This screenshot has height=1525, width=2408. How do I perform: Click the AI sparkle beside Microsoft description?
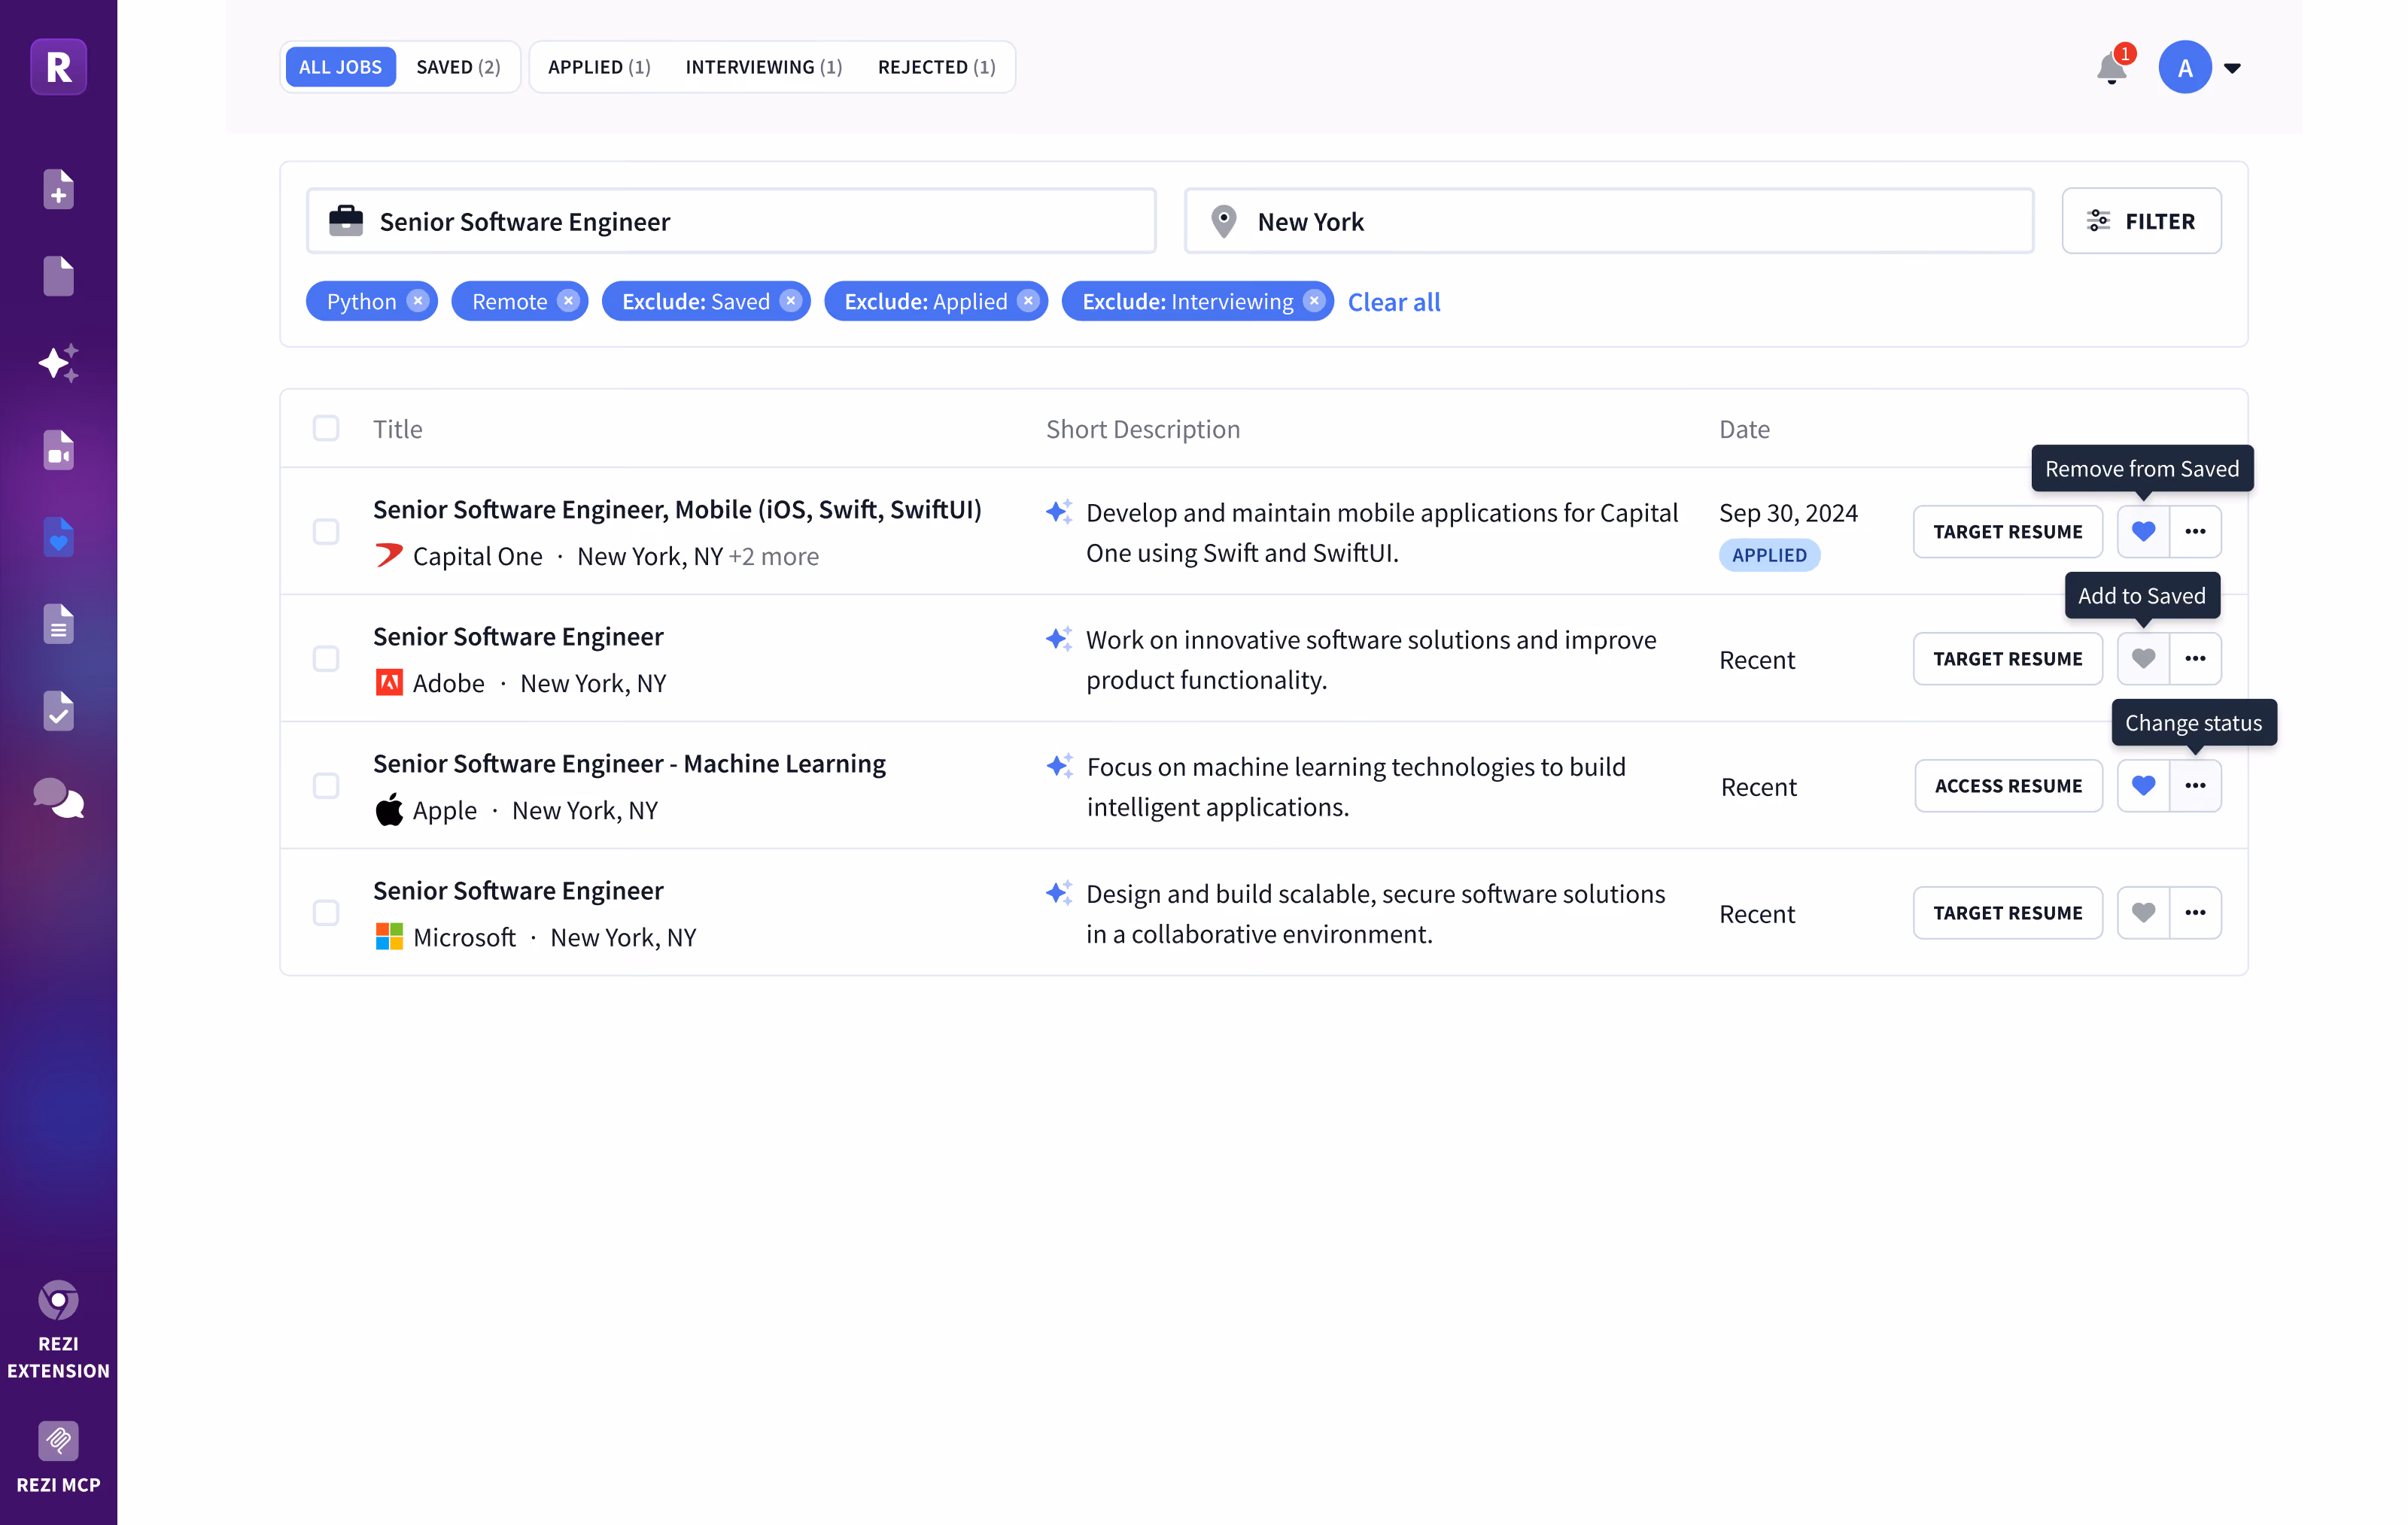point(1059,892)
